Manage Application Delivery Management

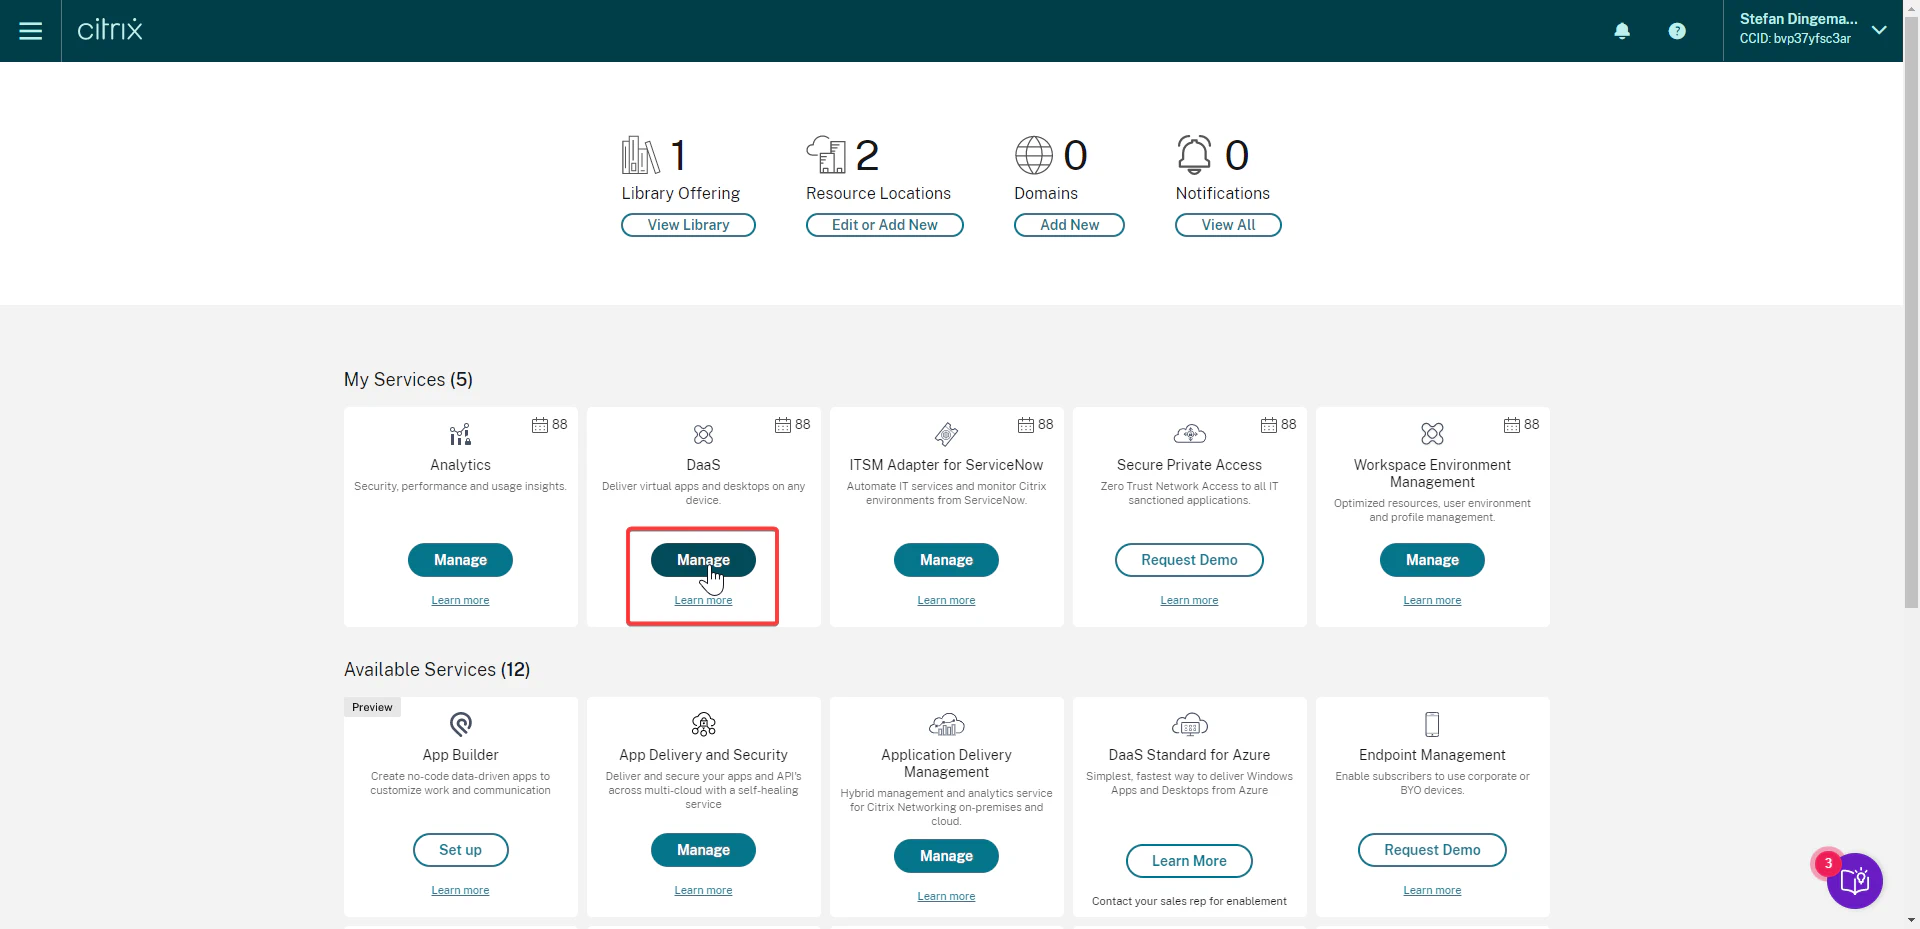[946, 856]
